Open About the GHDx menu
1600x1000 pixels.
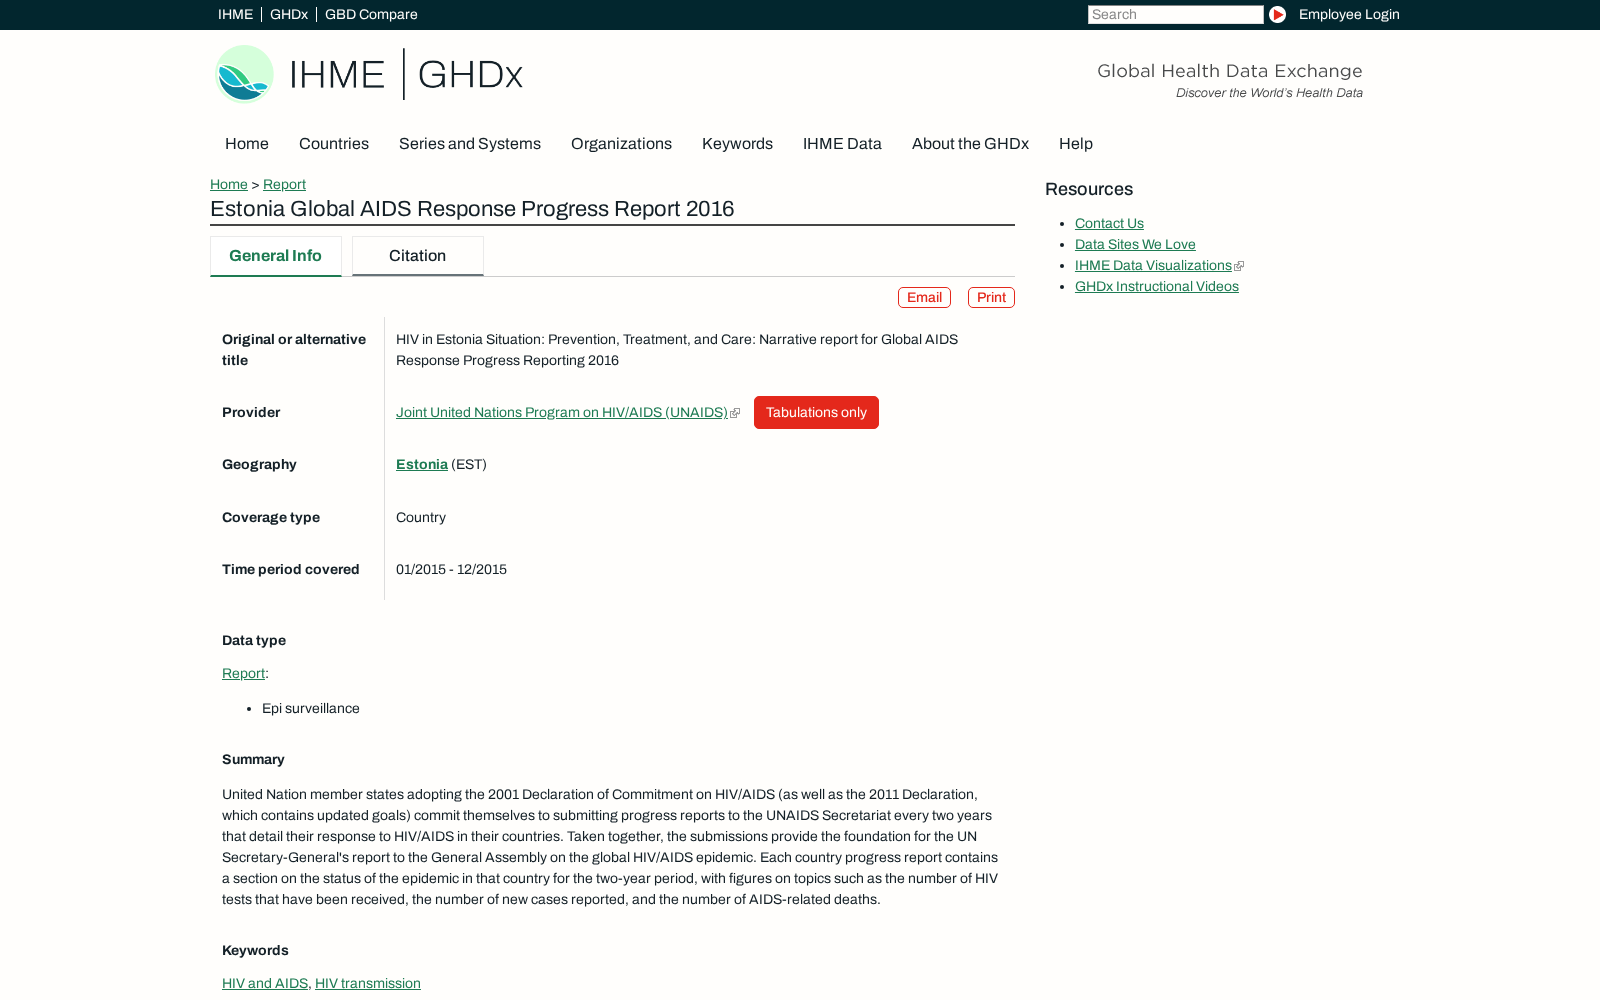click(x=970, y=144)
